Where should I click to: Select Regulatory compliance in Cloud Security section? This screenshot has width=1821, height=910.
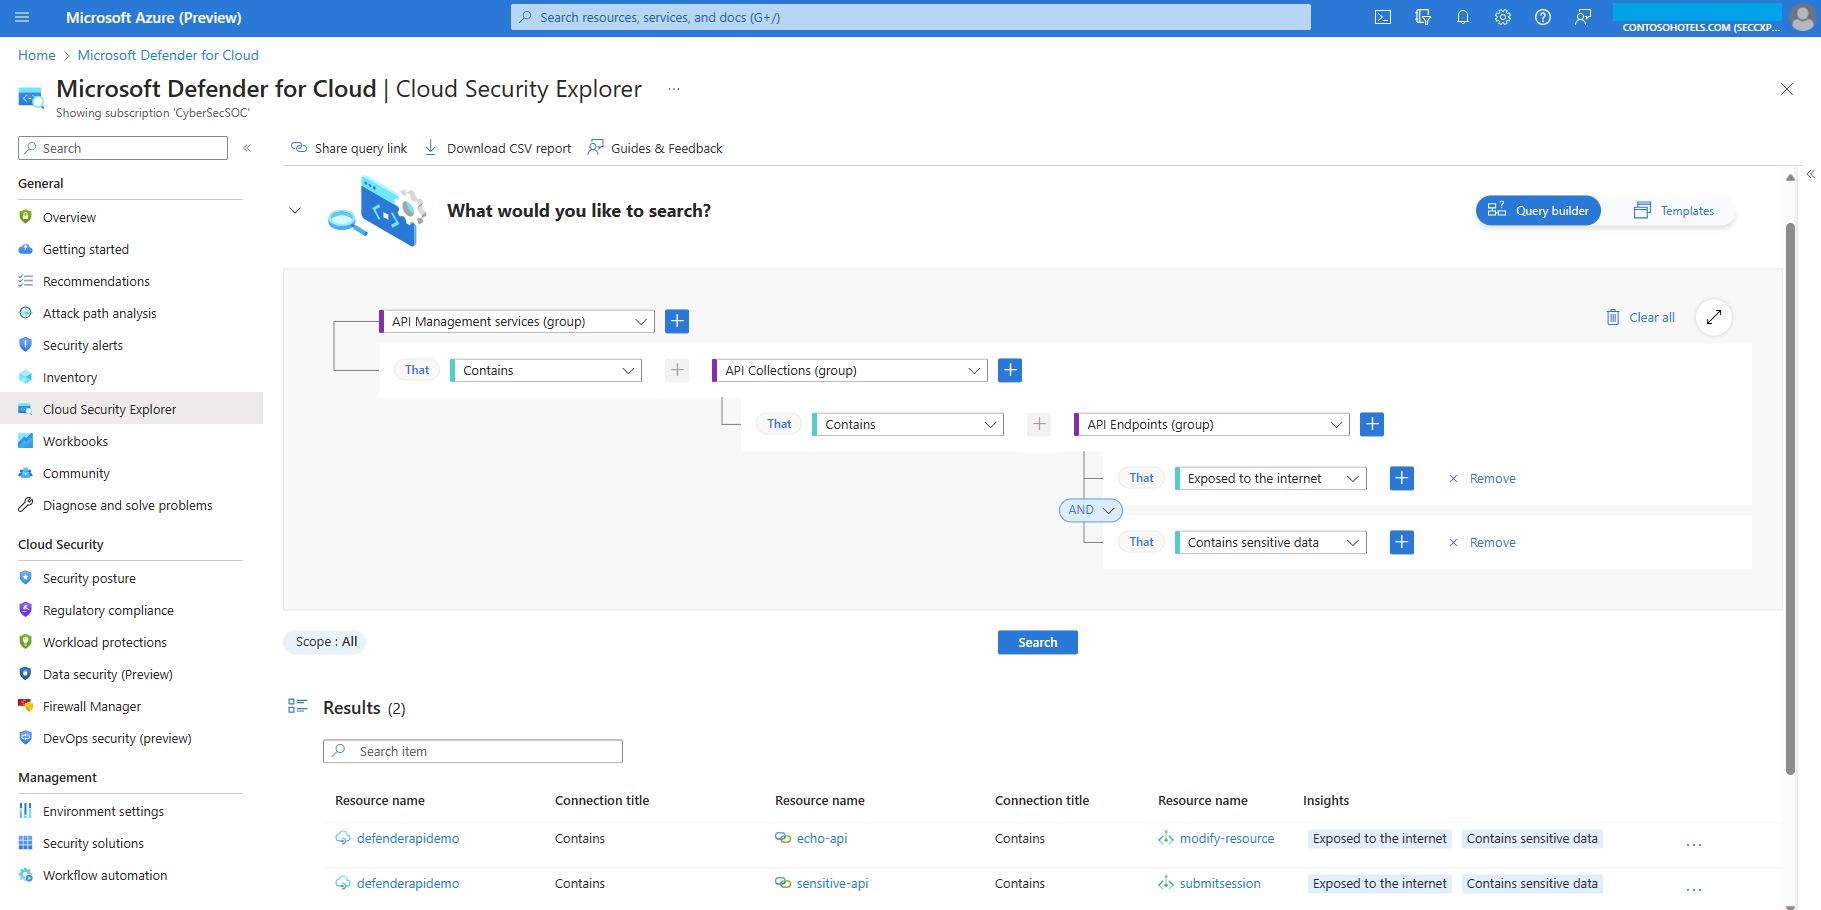[x=108, y=610]
